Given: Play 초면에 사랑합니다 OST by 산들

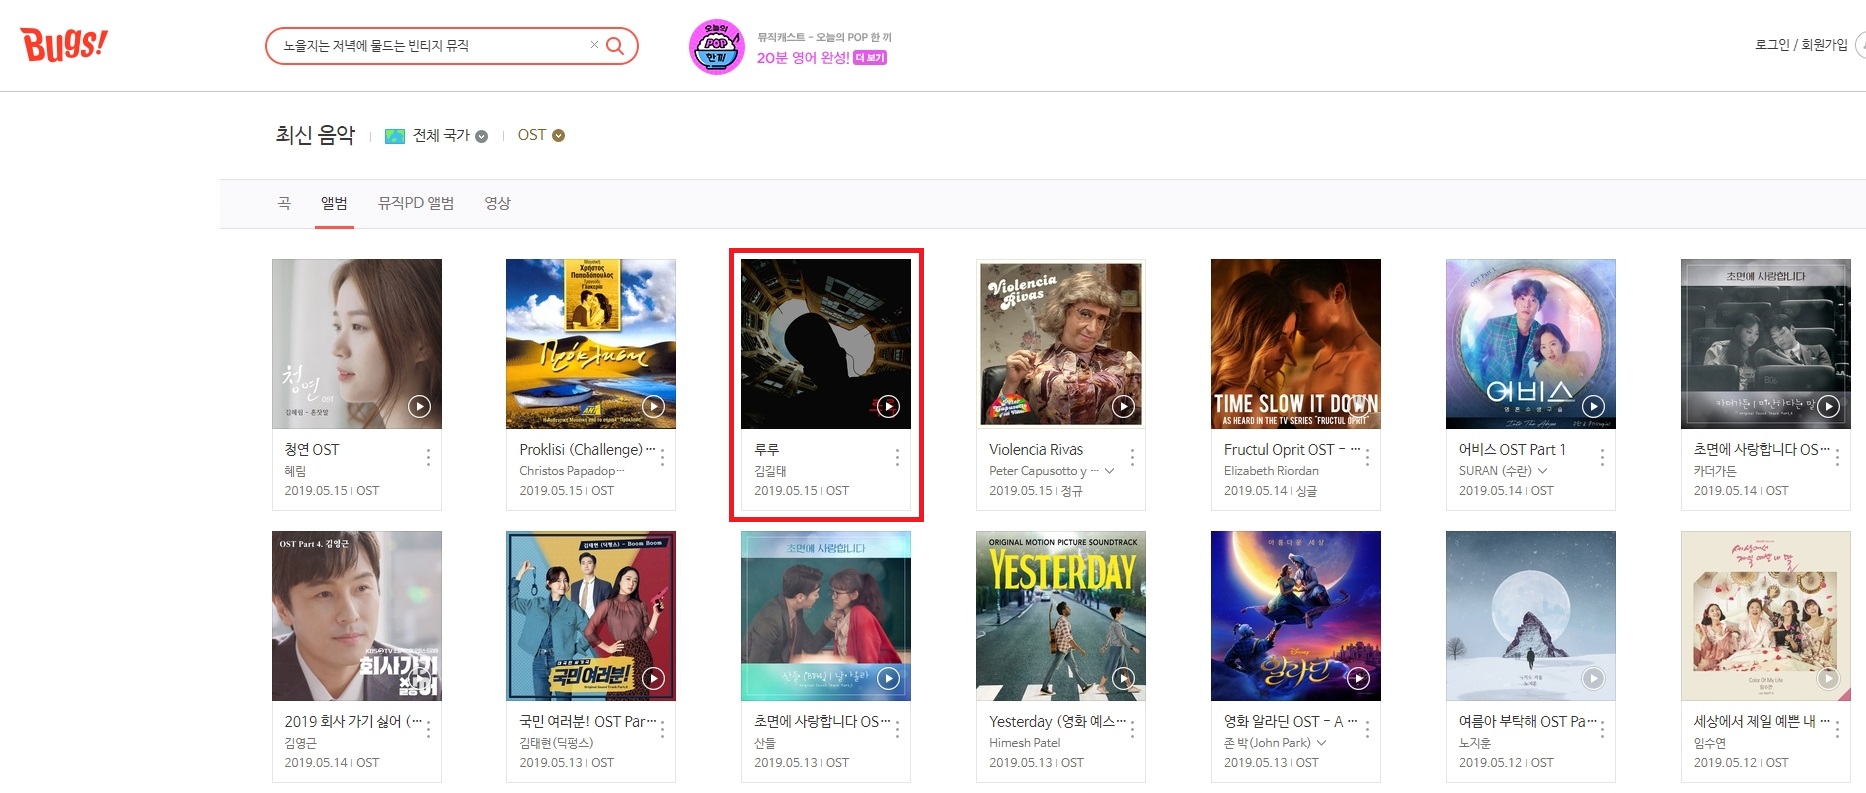Looking at the screenshot, I should 888,678.
